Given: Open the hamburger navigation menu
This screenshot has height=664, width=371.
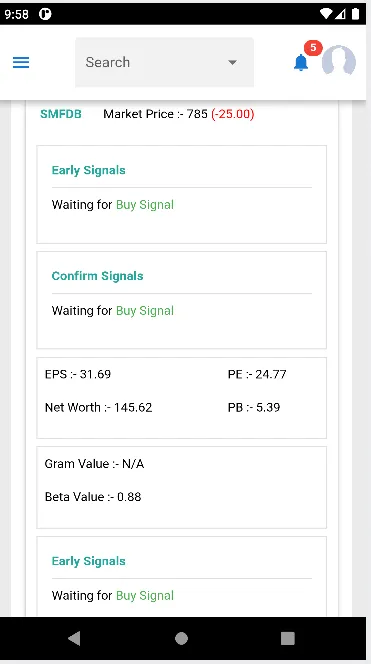Looking at the screenshot, I should (x=21, y=63).
